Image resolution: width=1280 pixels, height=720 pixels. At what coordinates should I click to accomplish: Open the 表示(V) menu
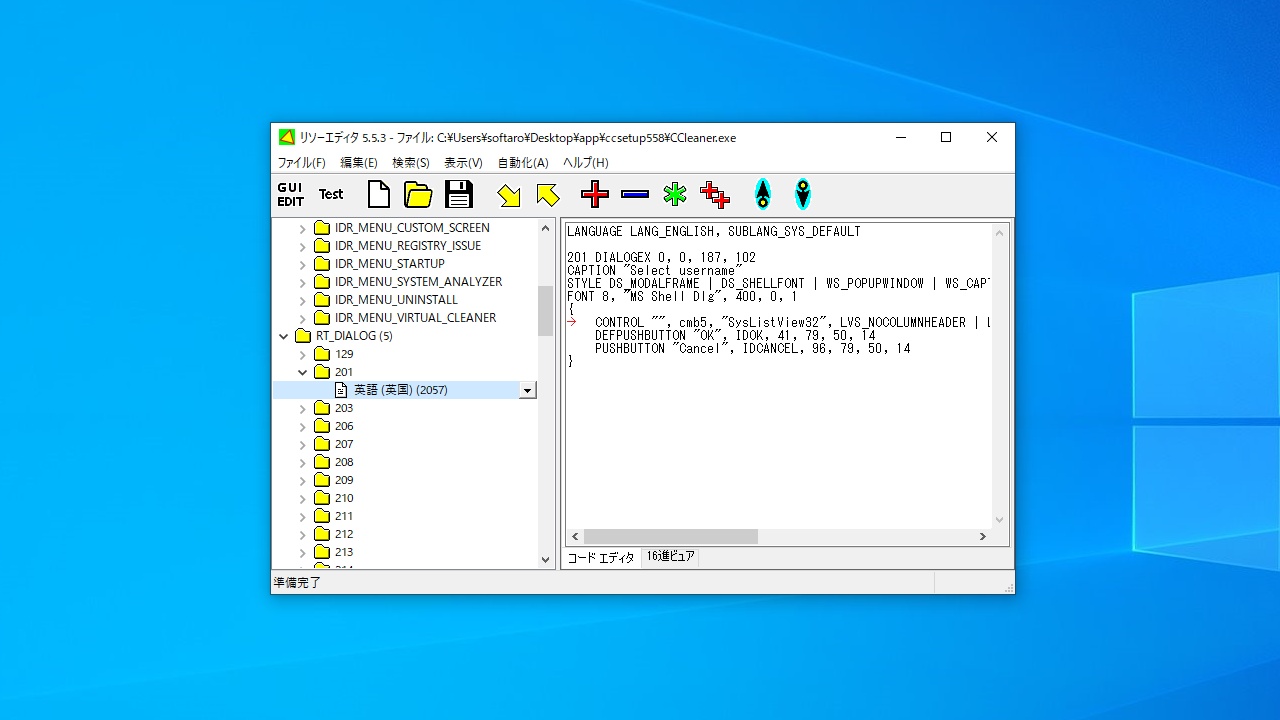[x=463, y=163]
